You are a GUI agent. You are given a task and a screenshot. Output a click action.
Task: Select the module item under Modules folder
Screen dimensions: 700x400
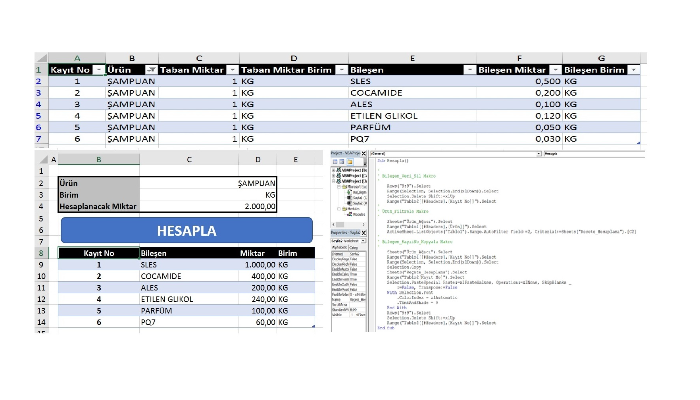(x=356, y=214)
